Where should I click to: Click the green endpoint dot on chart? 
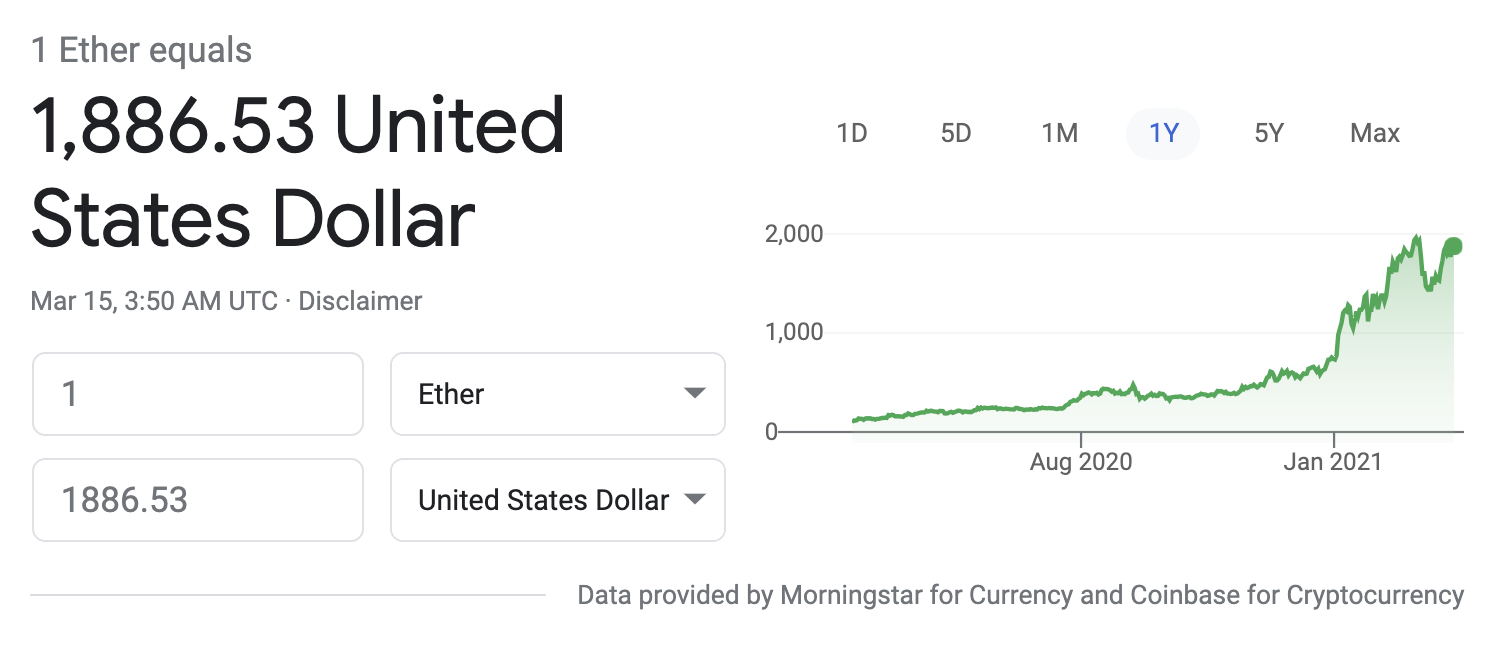coord(1453,247)
